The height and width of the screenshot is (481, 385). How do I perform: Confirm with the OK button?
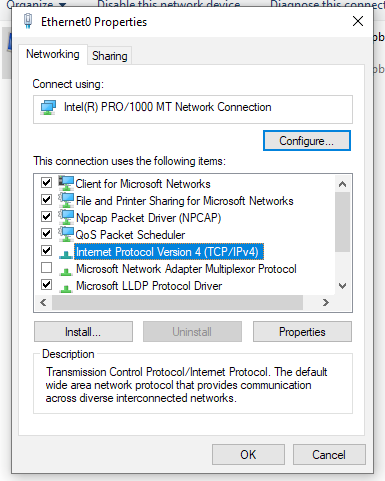click(248, 454)
